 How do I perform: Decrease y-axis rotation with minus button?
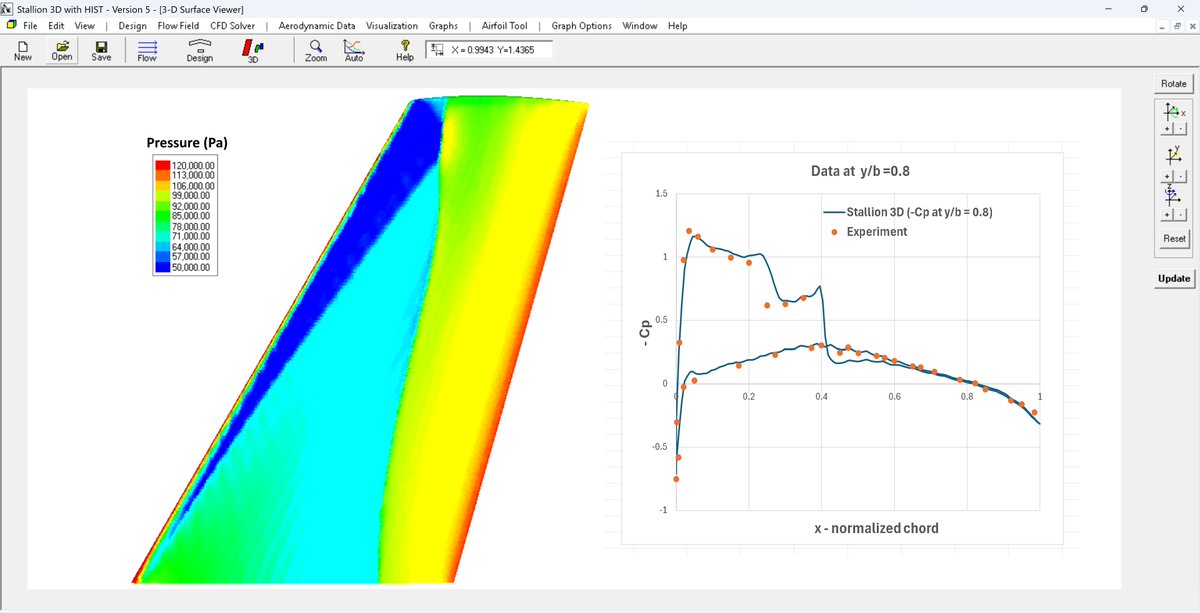(x=1180, y=174)
